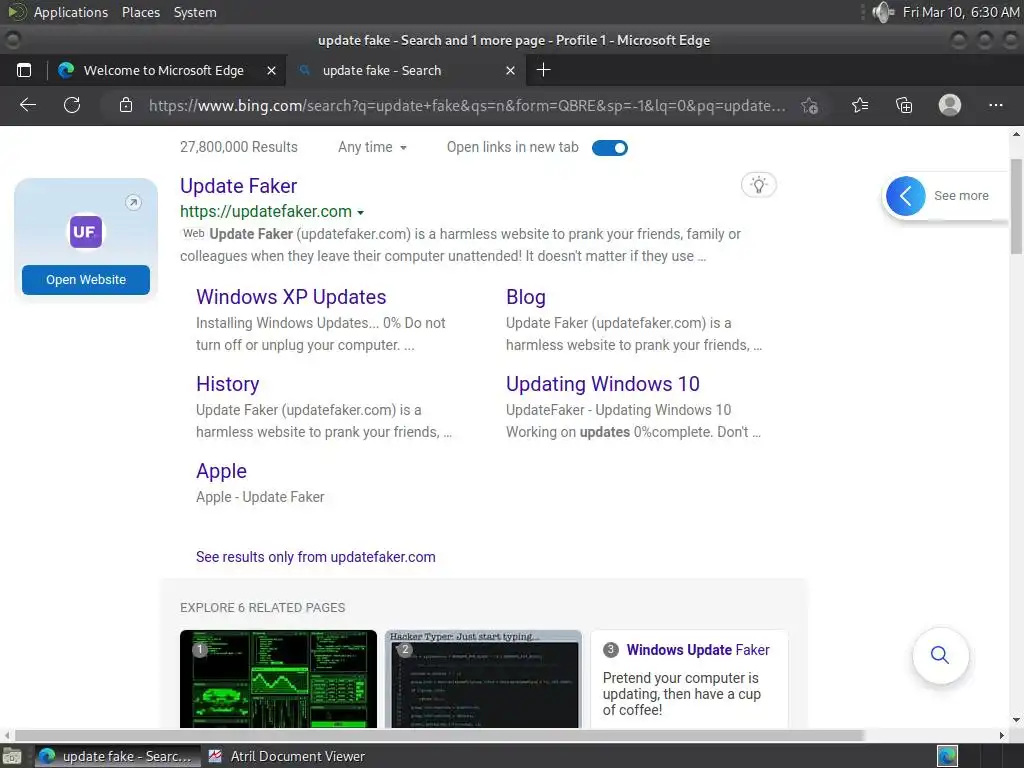Reload the page with refresh icon
Image resolution: width=1024 pixels, height=768 pixels.
click(72, 105)
